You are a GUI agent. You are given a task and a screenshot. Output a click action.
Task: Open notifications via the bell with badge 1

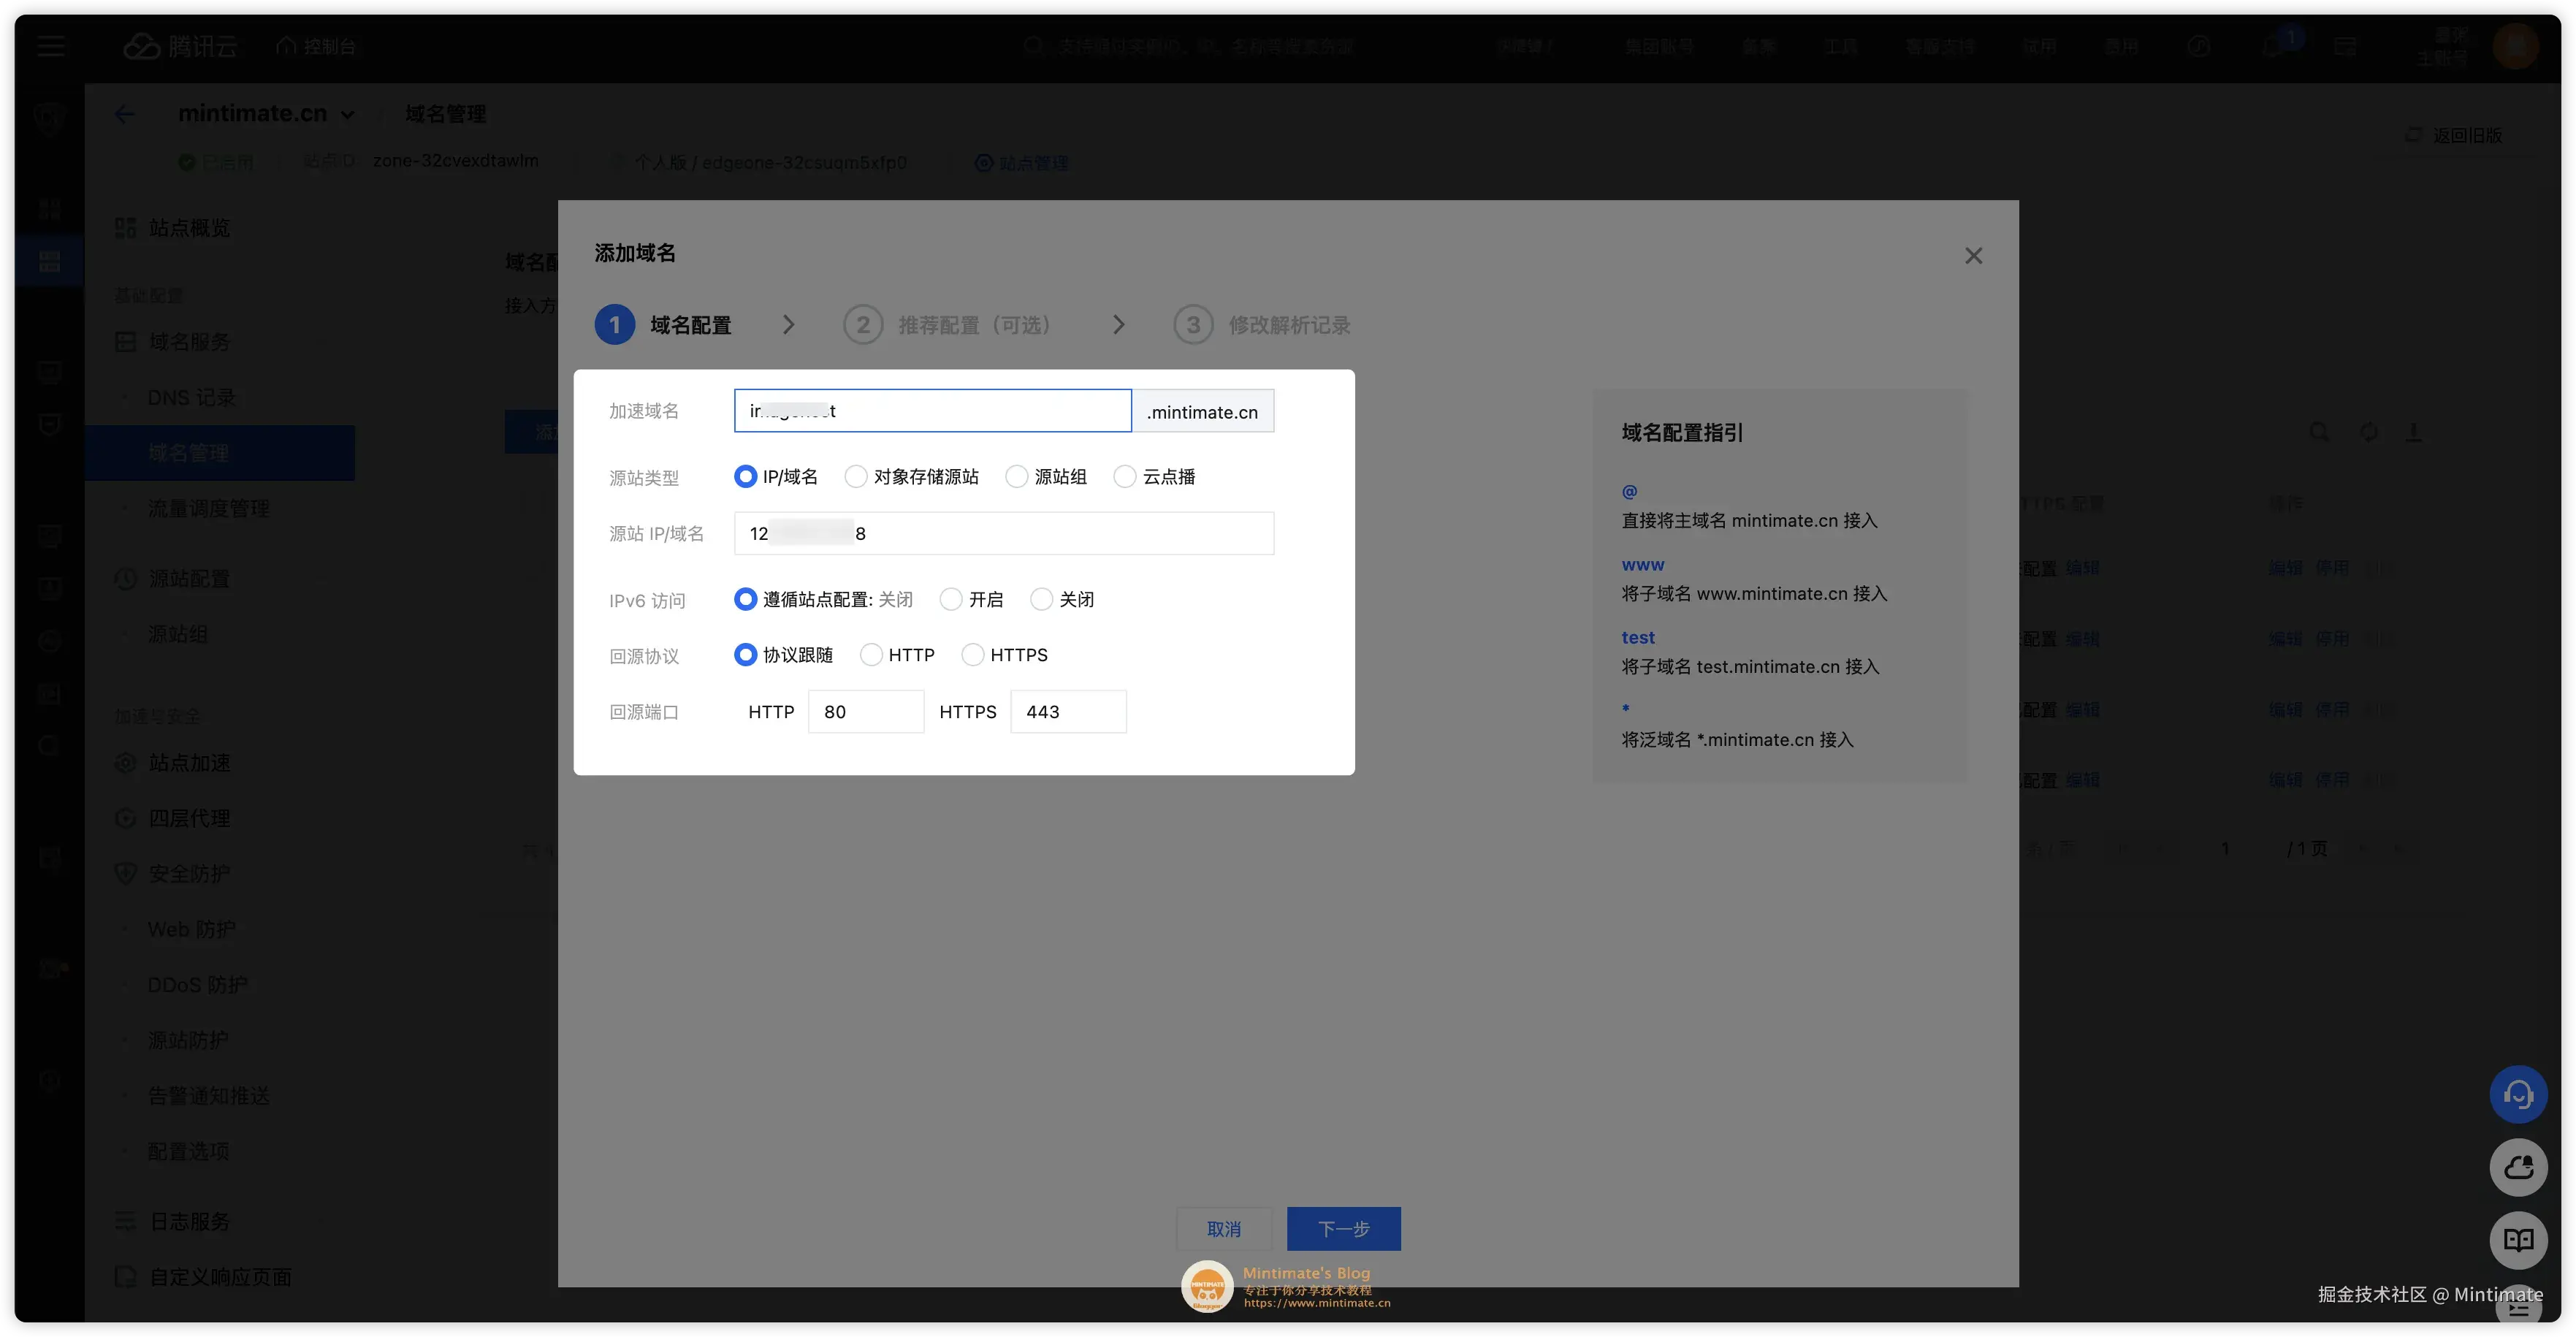(x=2277, y=46)
